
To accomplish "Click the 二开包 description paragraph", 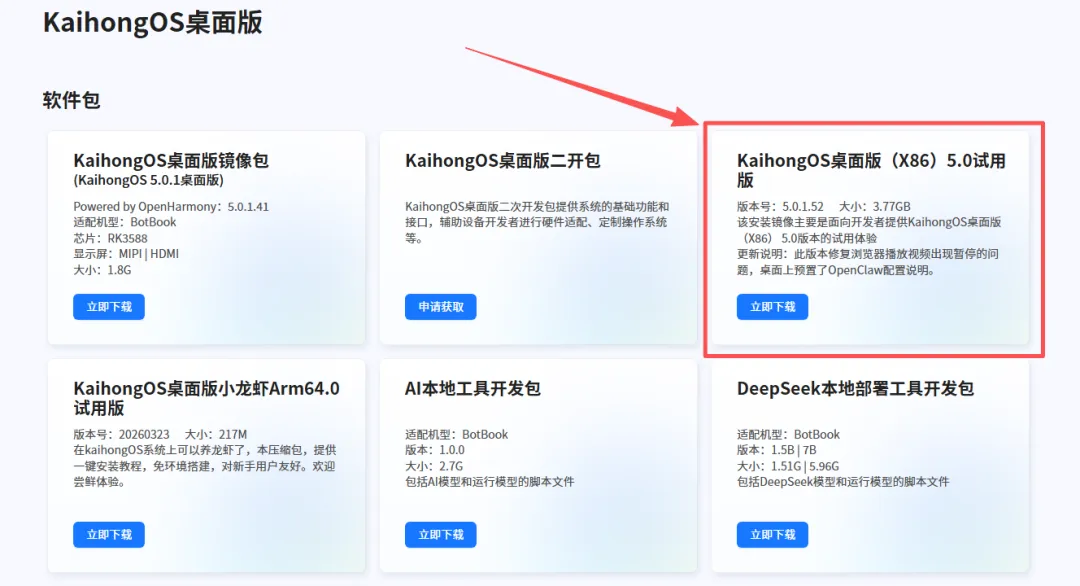I will [x=537, y=222].
